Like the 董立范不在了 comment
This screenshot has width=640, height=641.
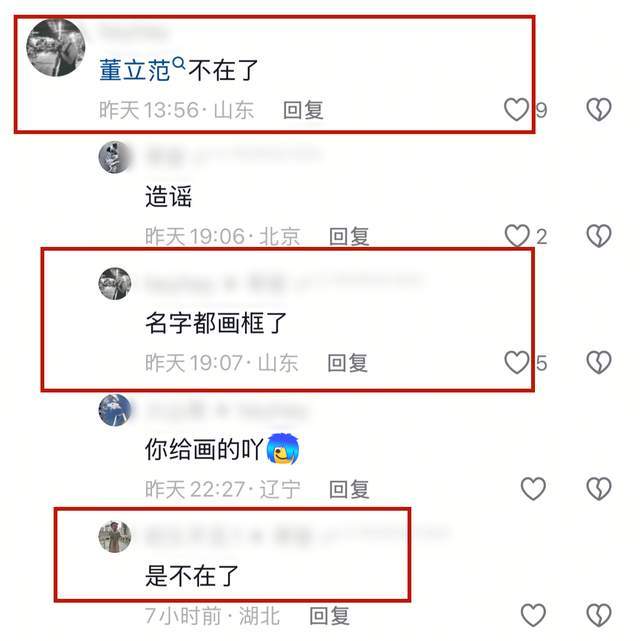coord(517,110)
